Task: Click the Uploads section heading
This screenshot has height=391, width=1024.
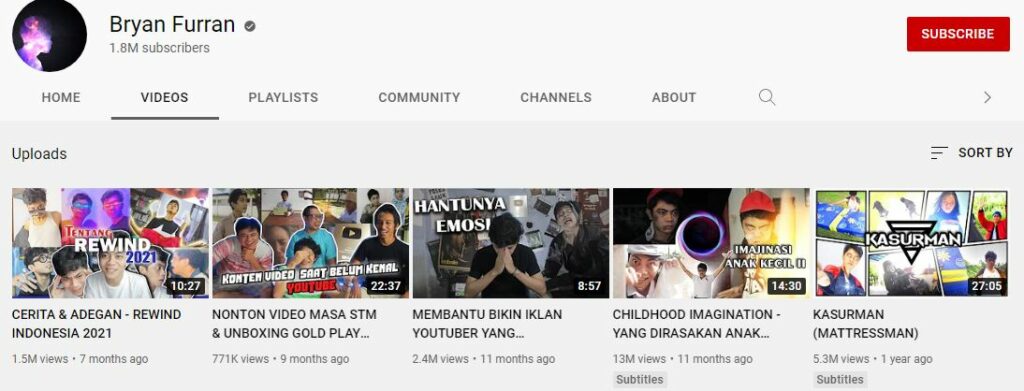Action: point(39,153)
